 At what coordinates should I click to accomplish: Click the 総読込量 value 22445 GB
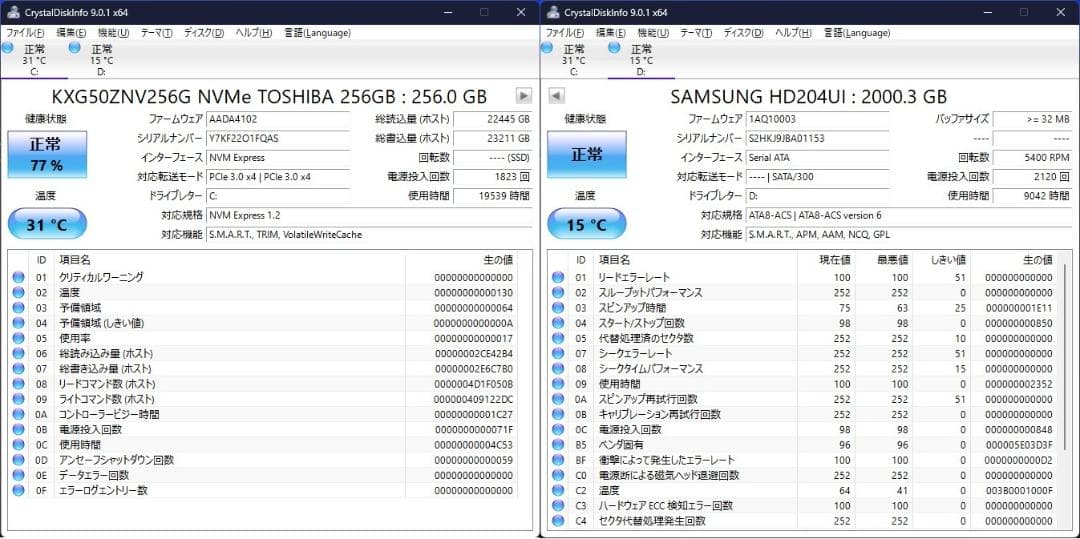[x=492, y=119]
